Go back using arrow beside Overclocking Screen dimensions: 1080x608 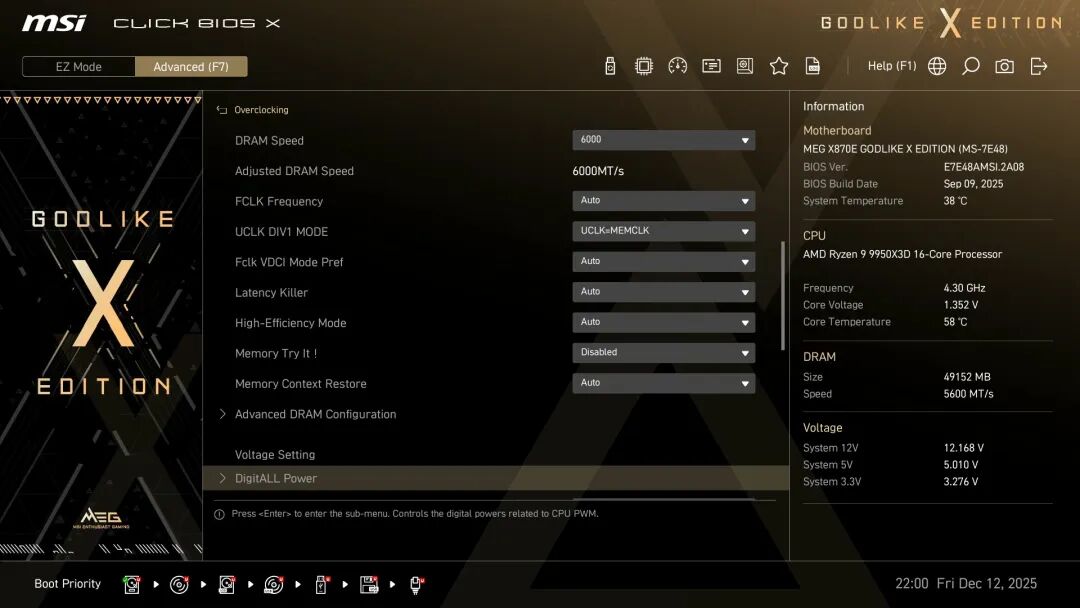pyautogui.click(x=222, y=110)
